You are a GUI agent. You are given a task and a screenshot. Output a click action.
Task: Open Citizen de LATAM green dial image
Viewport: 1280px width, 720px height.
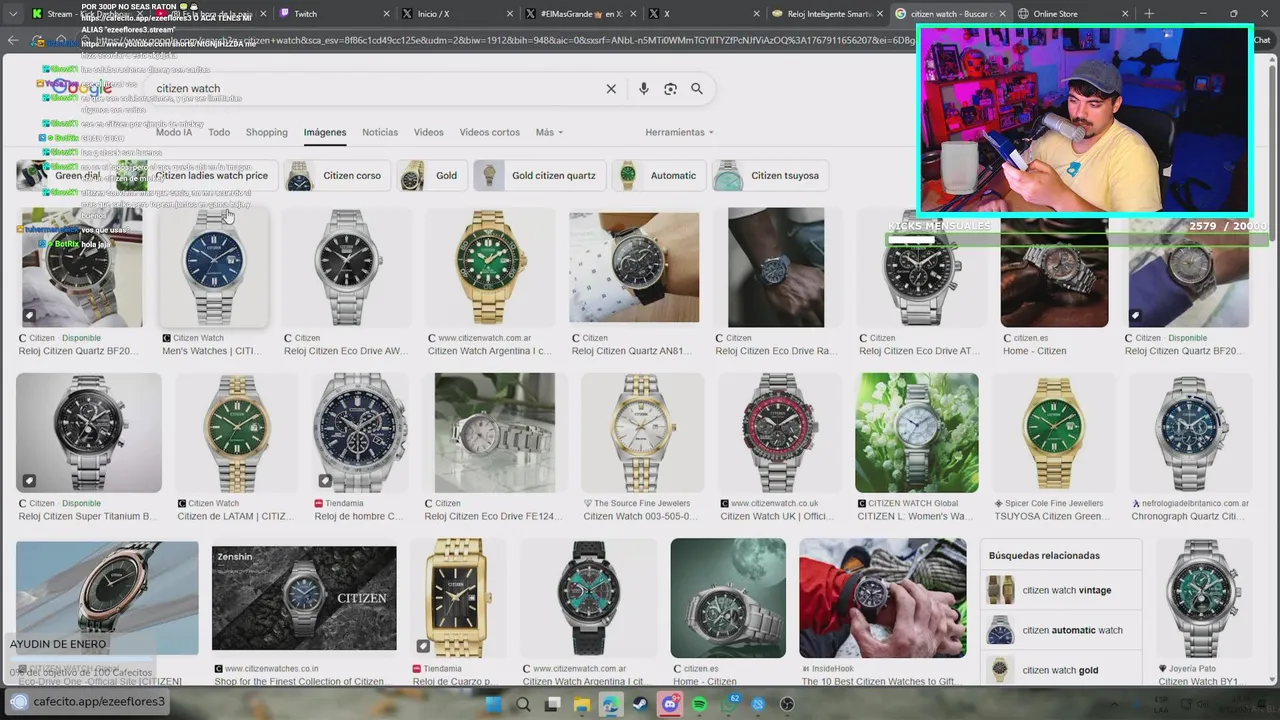coord(237,433)
